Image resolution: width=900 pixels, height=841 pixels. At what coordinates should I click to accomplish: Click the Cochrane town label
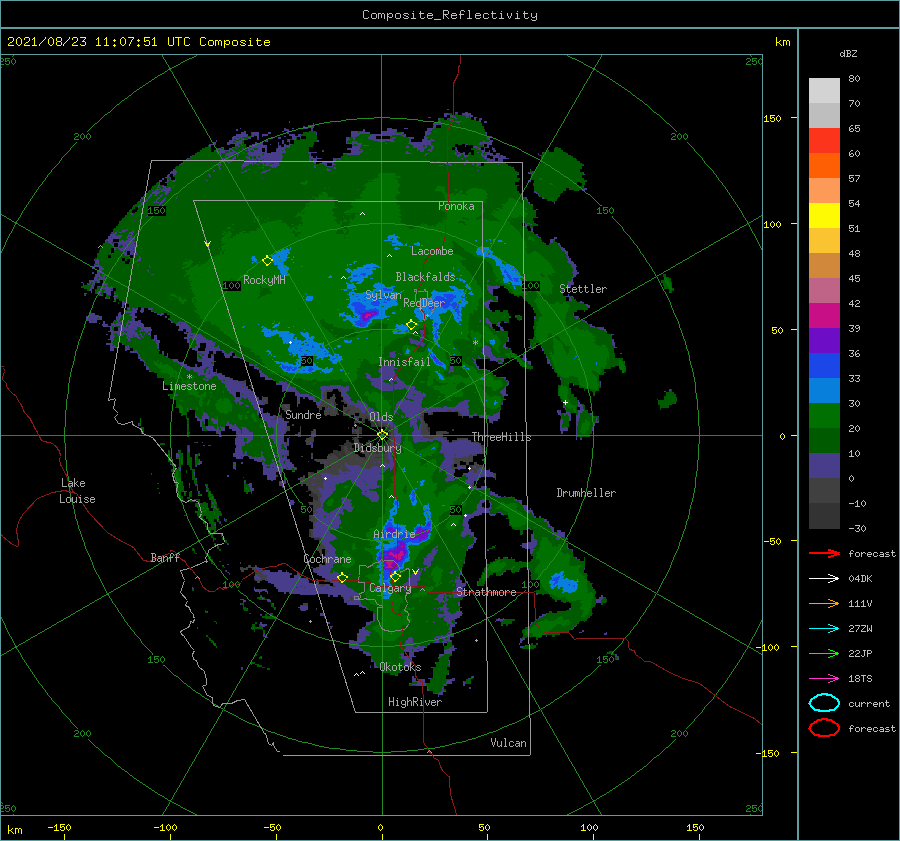327,559
